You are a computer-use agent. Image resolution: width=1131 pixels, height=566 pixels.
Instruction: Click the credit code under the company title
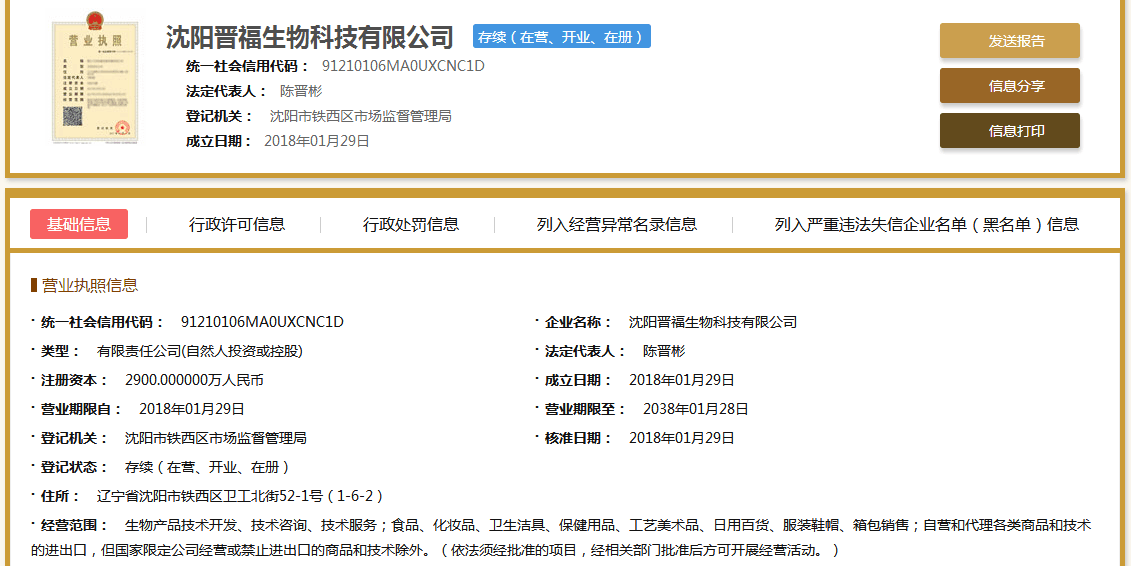pyautogui.click(x=403, y=66)
